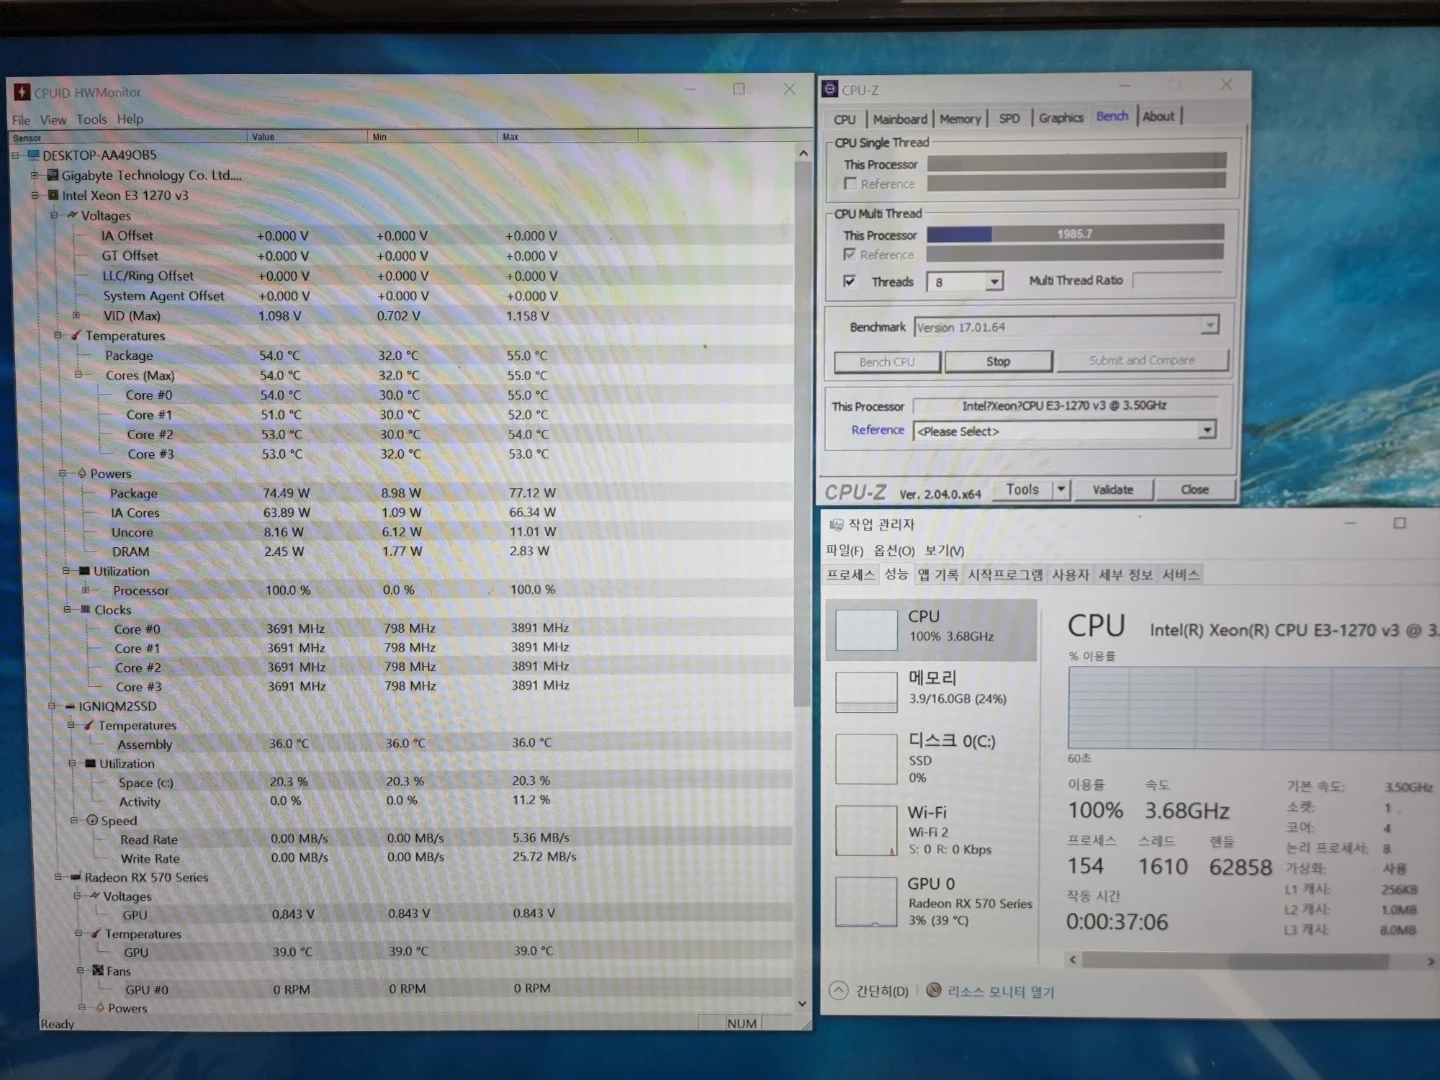Click the Bench CPU button
Image resolution: width=1440 pixels, height=1080 pixels.
coord(886,361)
